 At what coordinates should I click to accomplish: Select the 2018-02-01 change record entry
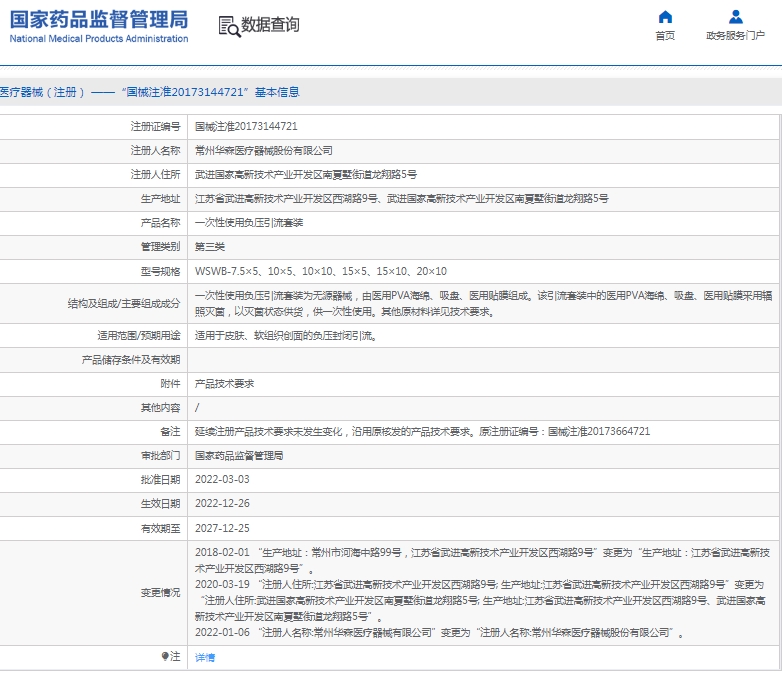coord(482,560)
